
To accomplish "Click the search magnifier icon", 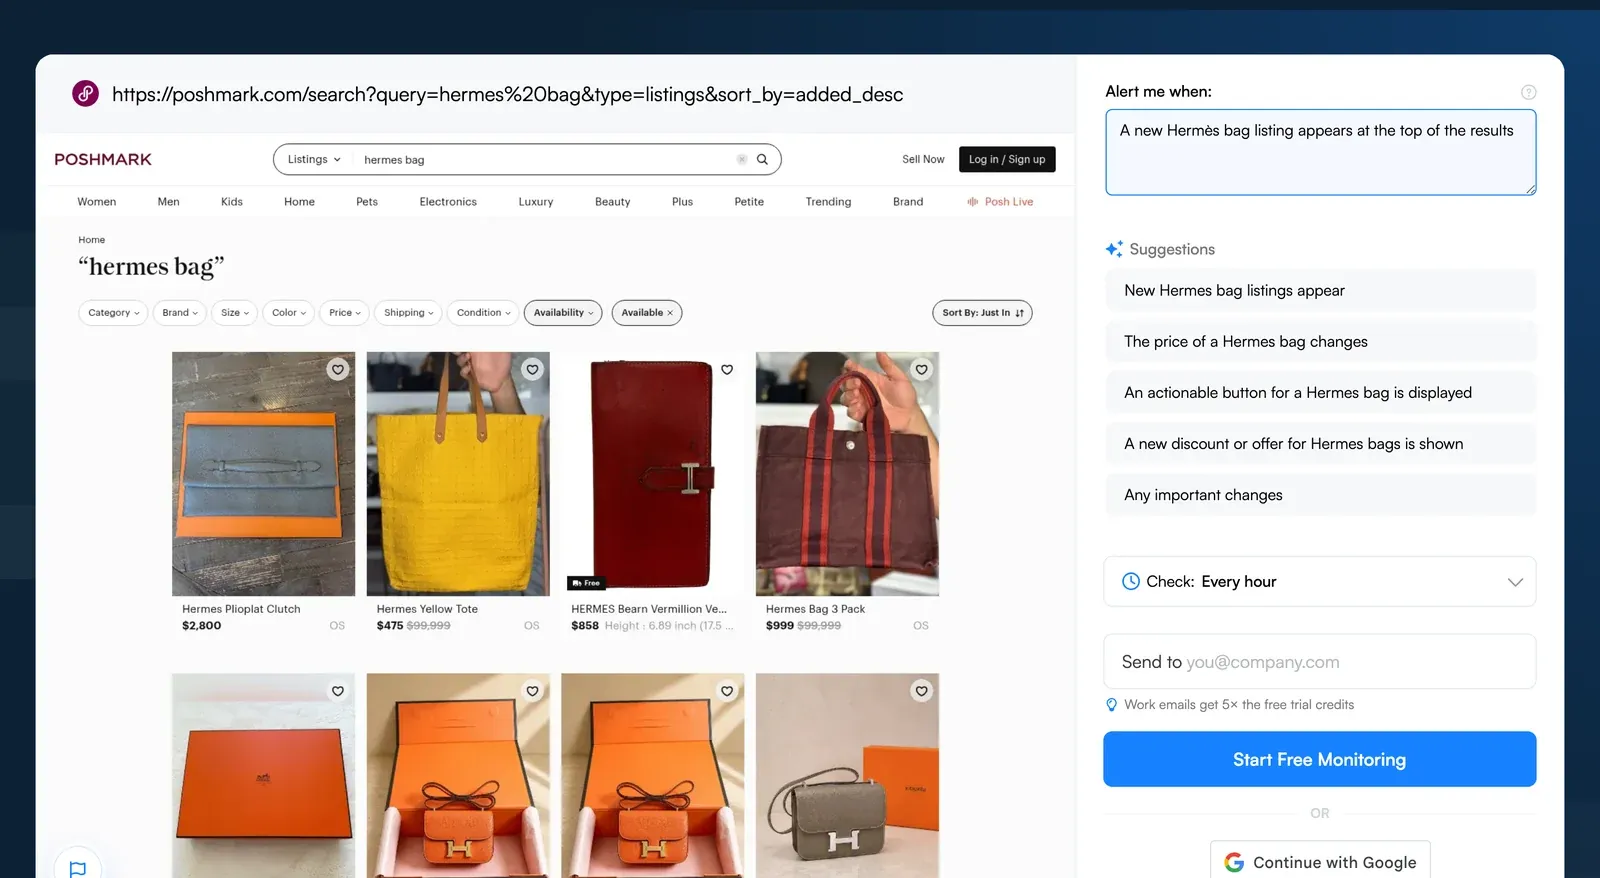I will [x=762, y=159].
